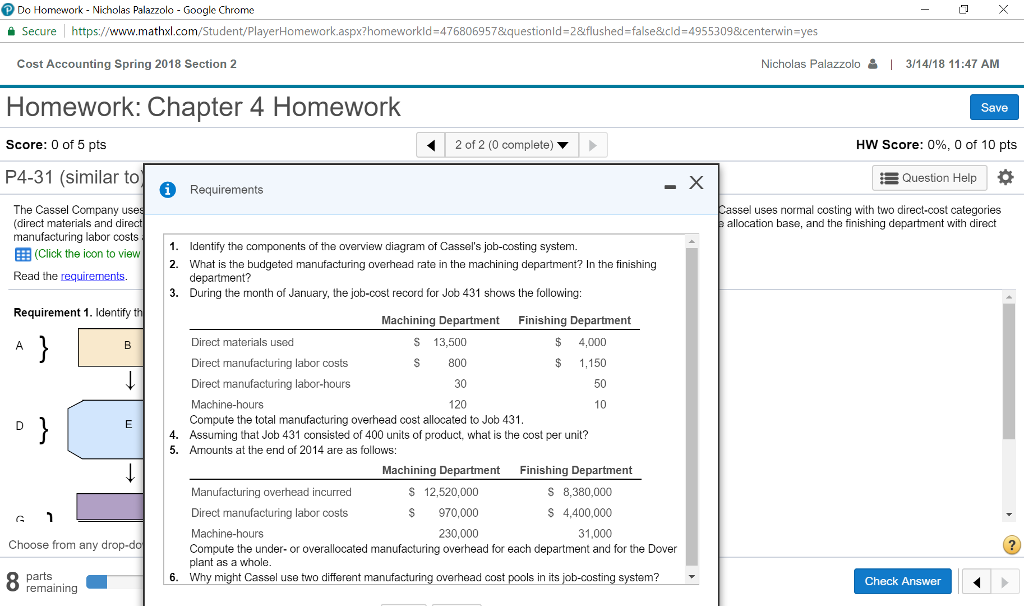Viewport: 1024px width, 606px height.
Task: Click the info icon in the Requirements header
Action: tap(167, 189)
